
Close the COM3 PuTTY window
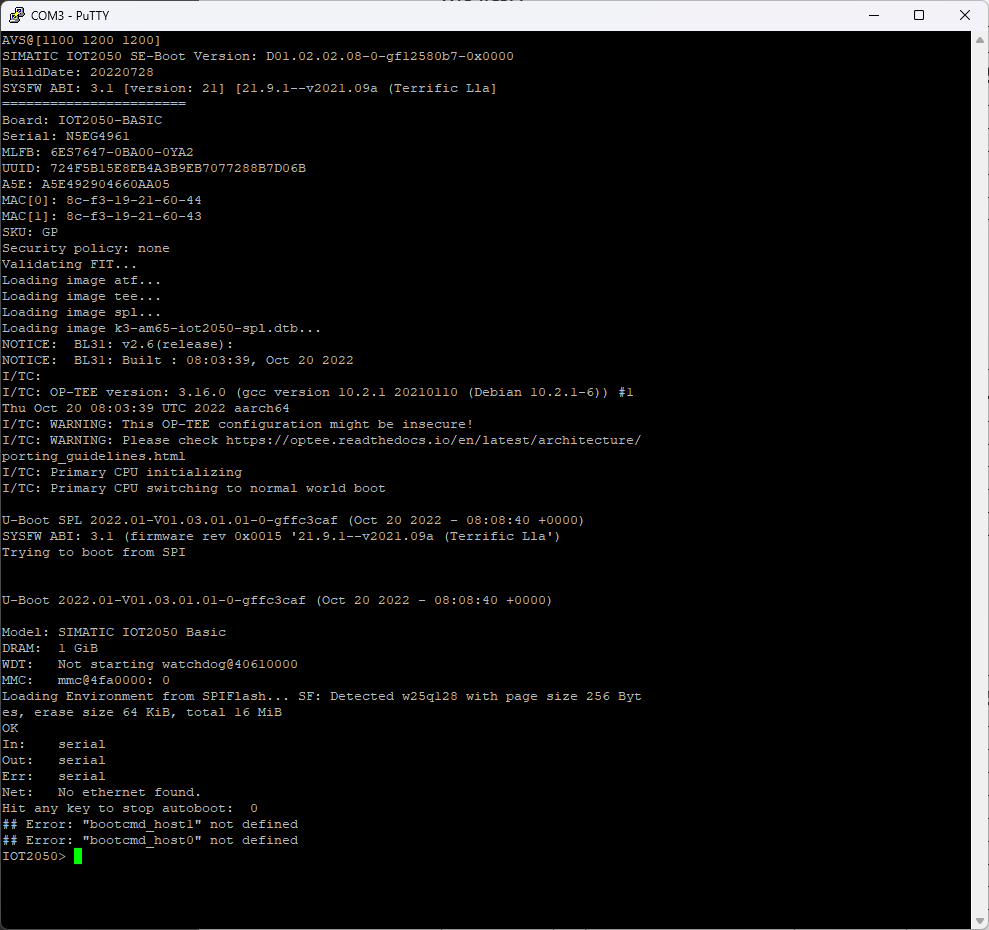[x=964, y=15]
